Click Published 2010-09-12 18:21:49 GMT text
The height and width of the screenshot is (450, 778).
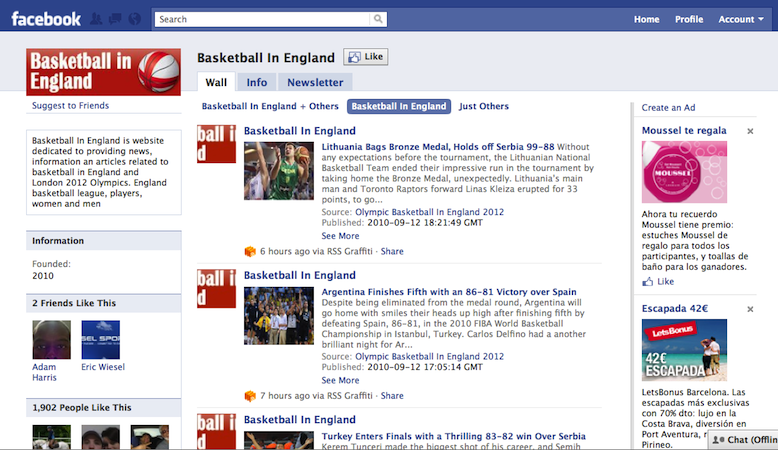coord(402,222)
